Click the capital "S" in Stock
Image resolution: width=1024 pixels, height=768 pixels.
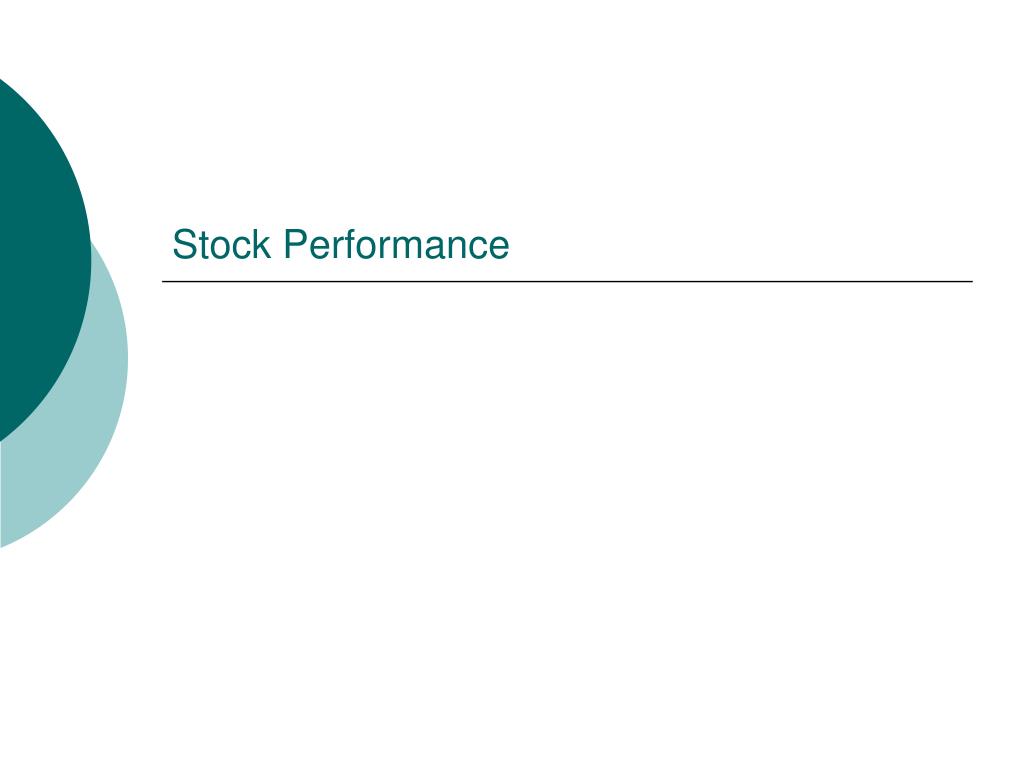184,244
